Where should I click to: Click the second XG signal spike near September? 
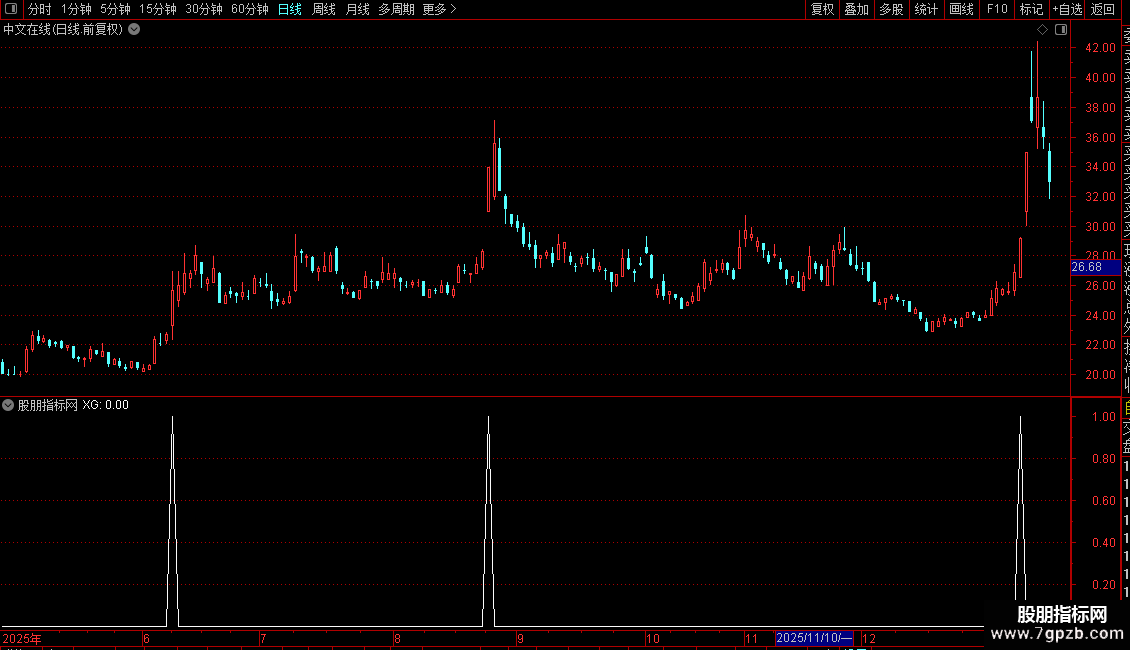[x=489, y=521]
